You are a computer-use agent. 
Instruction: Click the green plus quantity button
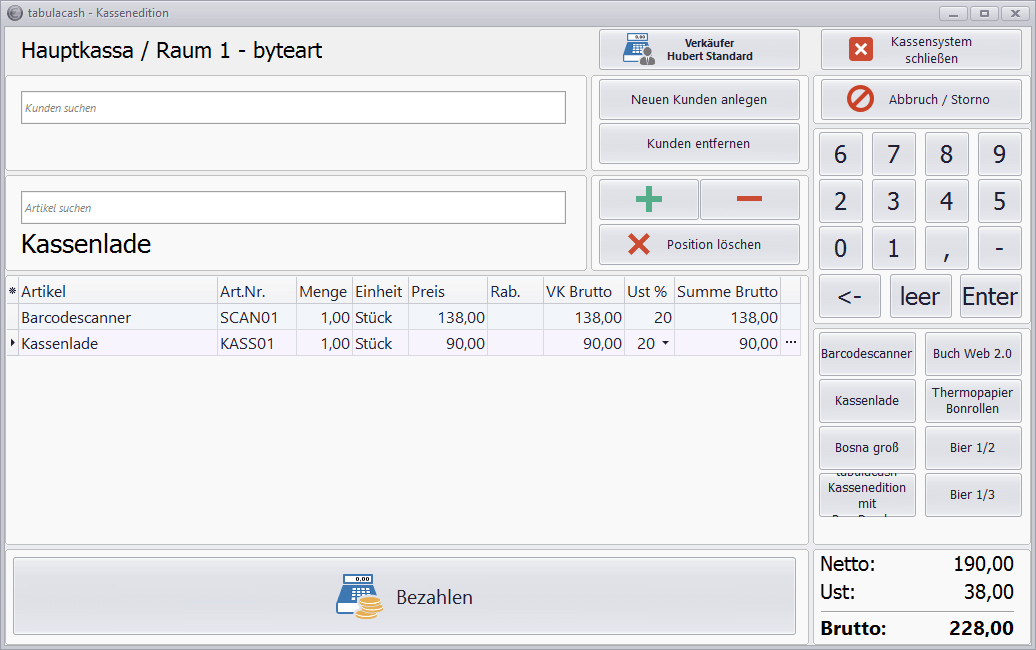(648, 199)
